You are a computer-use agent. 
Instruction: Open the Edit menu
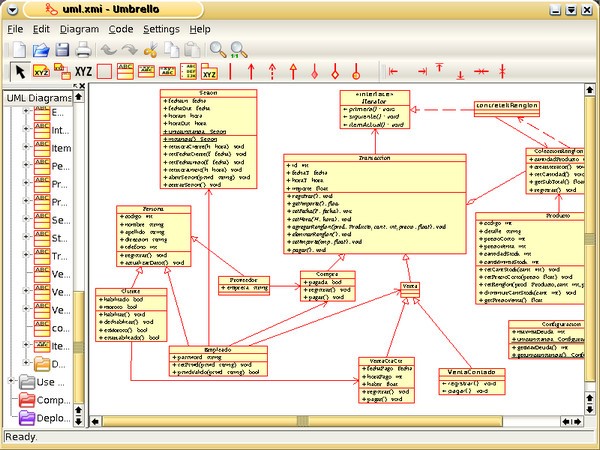(41, 29)
